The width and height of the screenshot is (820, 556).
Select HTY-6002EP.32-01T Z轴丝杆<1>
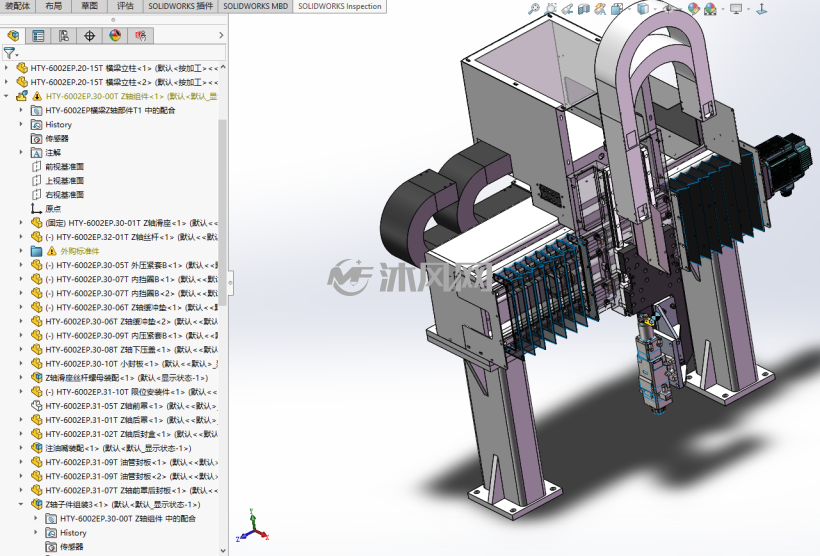point(124,237)
